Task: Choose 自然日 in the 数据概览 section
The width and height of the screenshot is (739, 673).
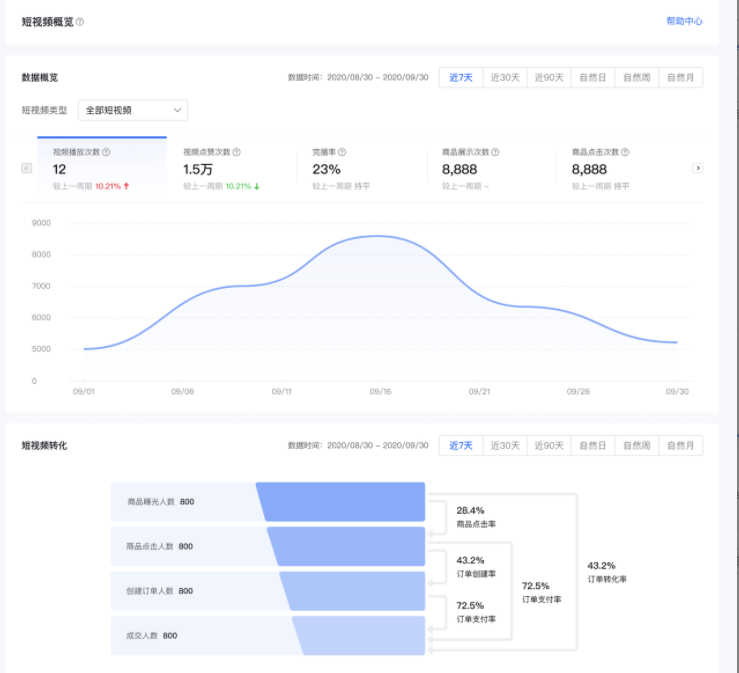Action: pos(593,77)
